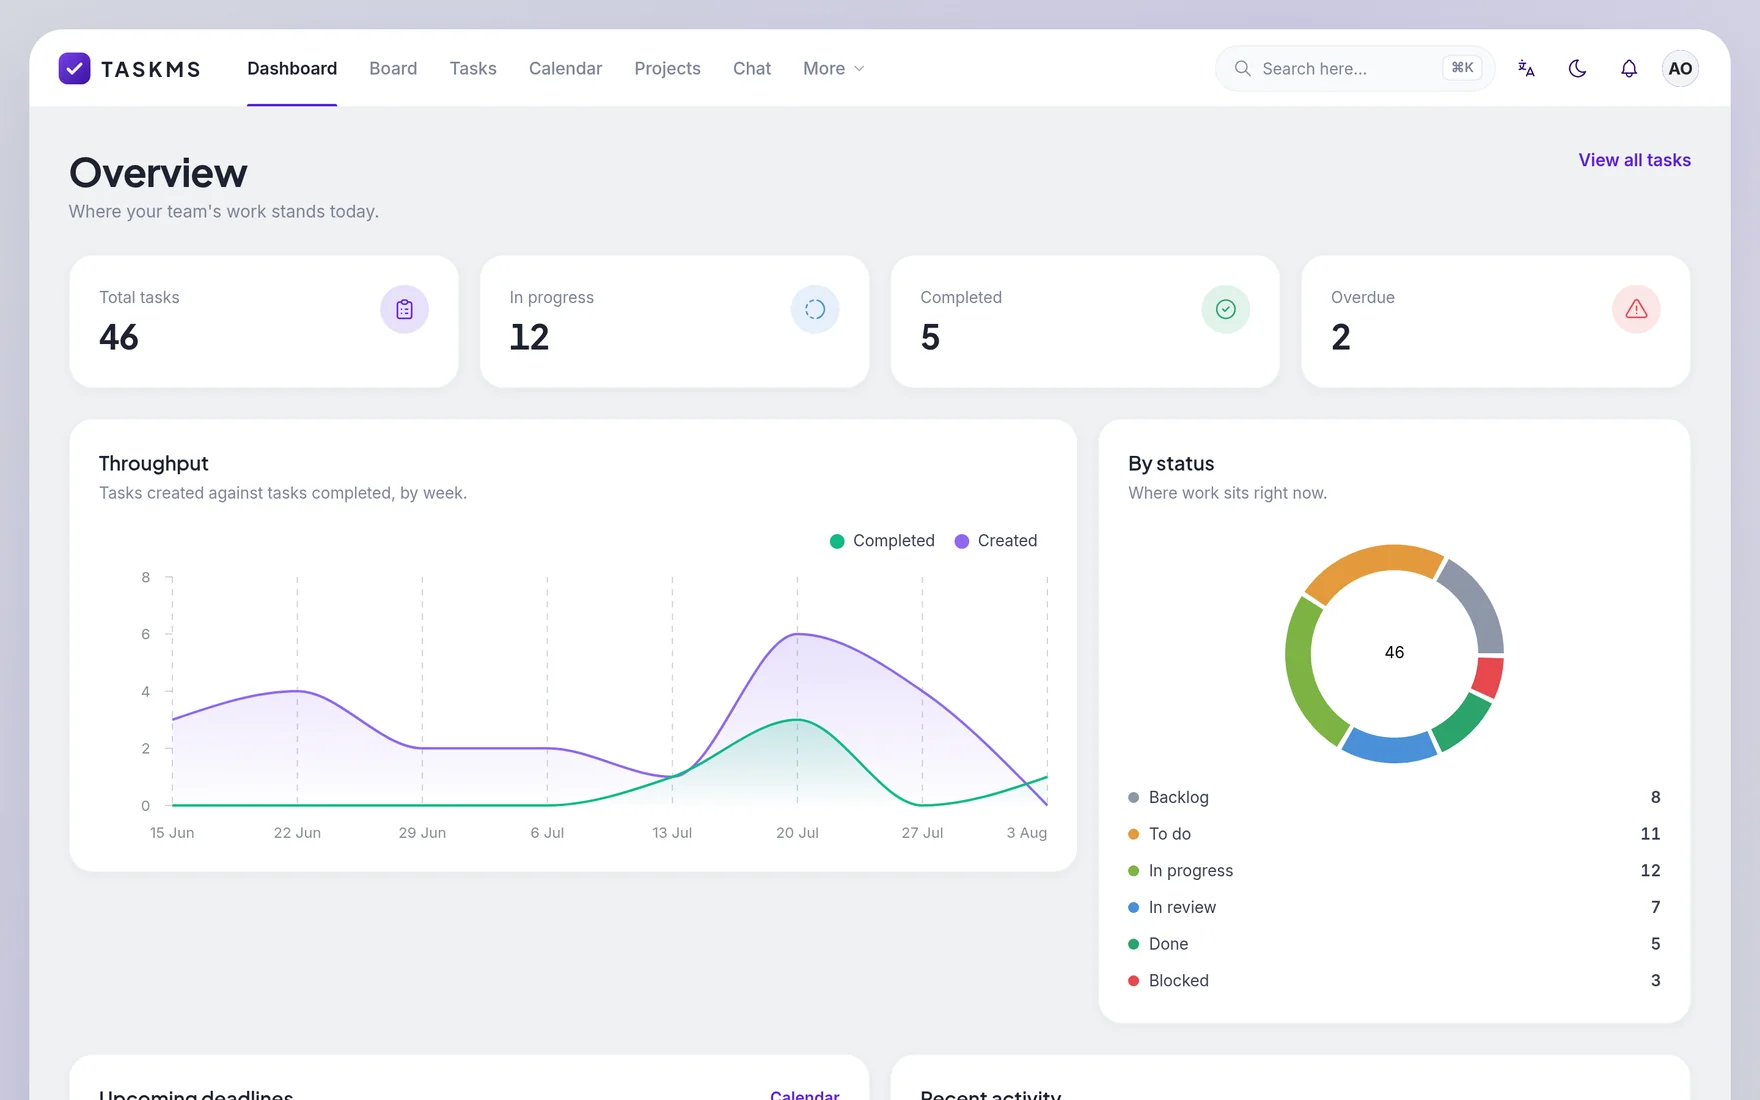Open the In progress card value 12
The image size is (1760, 1100).
click(x=529, y=337)
